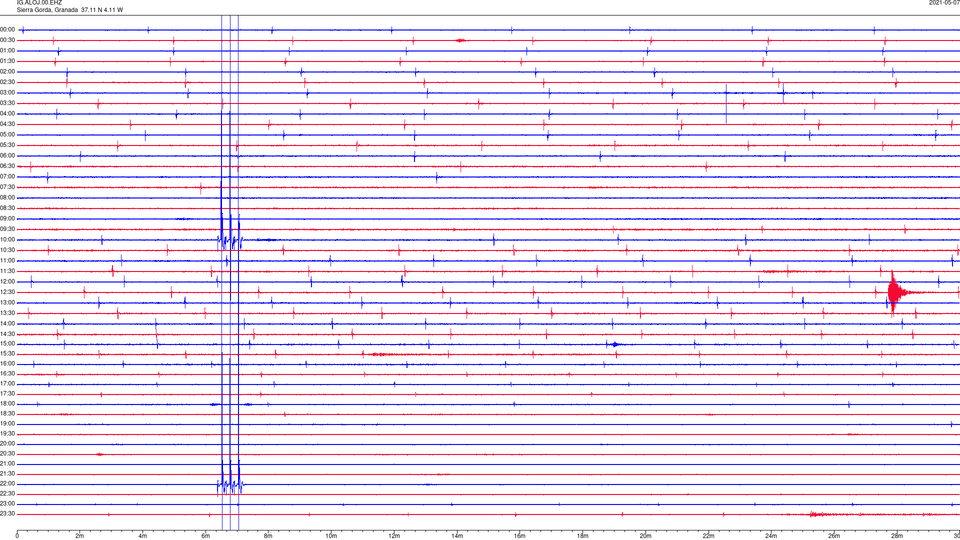The image size is (960, 540).
Task: Select the 00:30 trace time label
Action: [x=8, y=40]
